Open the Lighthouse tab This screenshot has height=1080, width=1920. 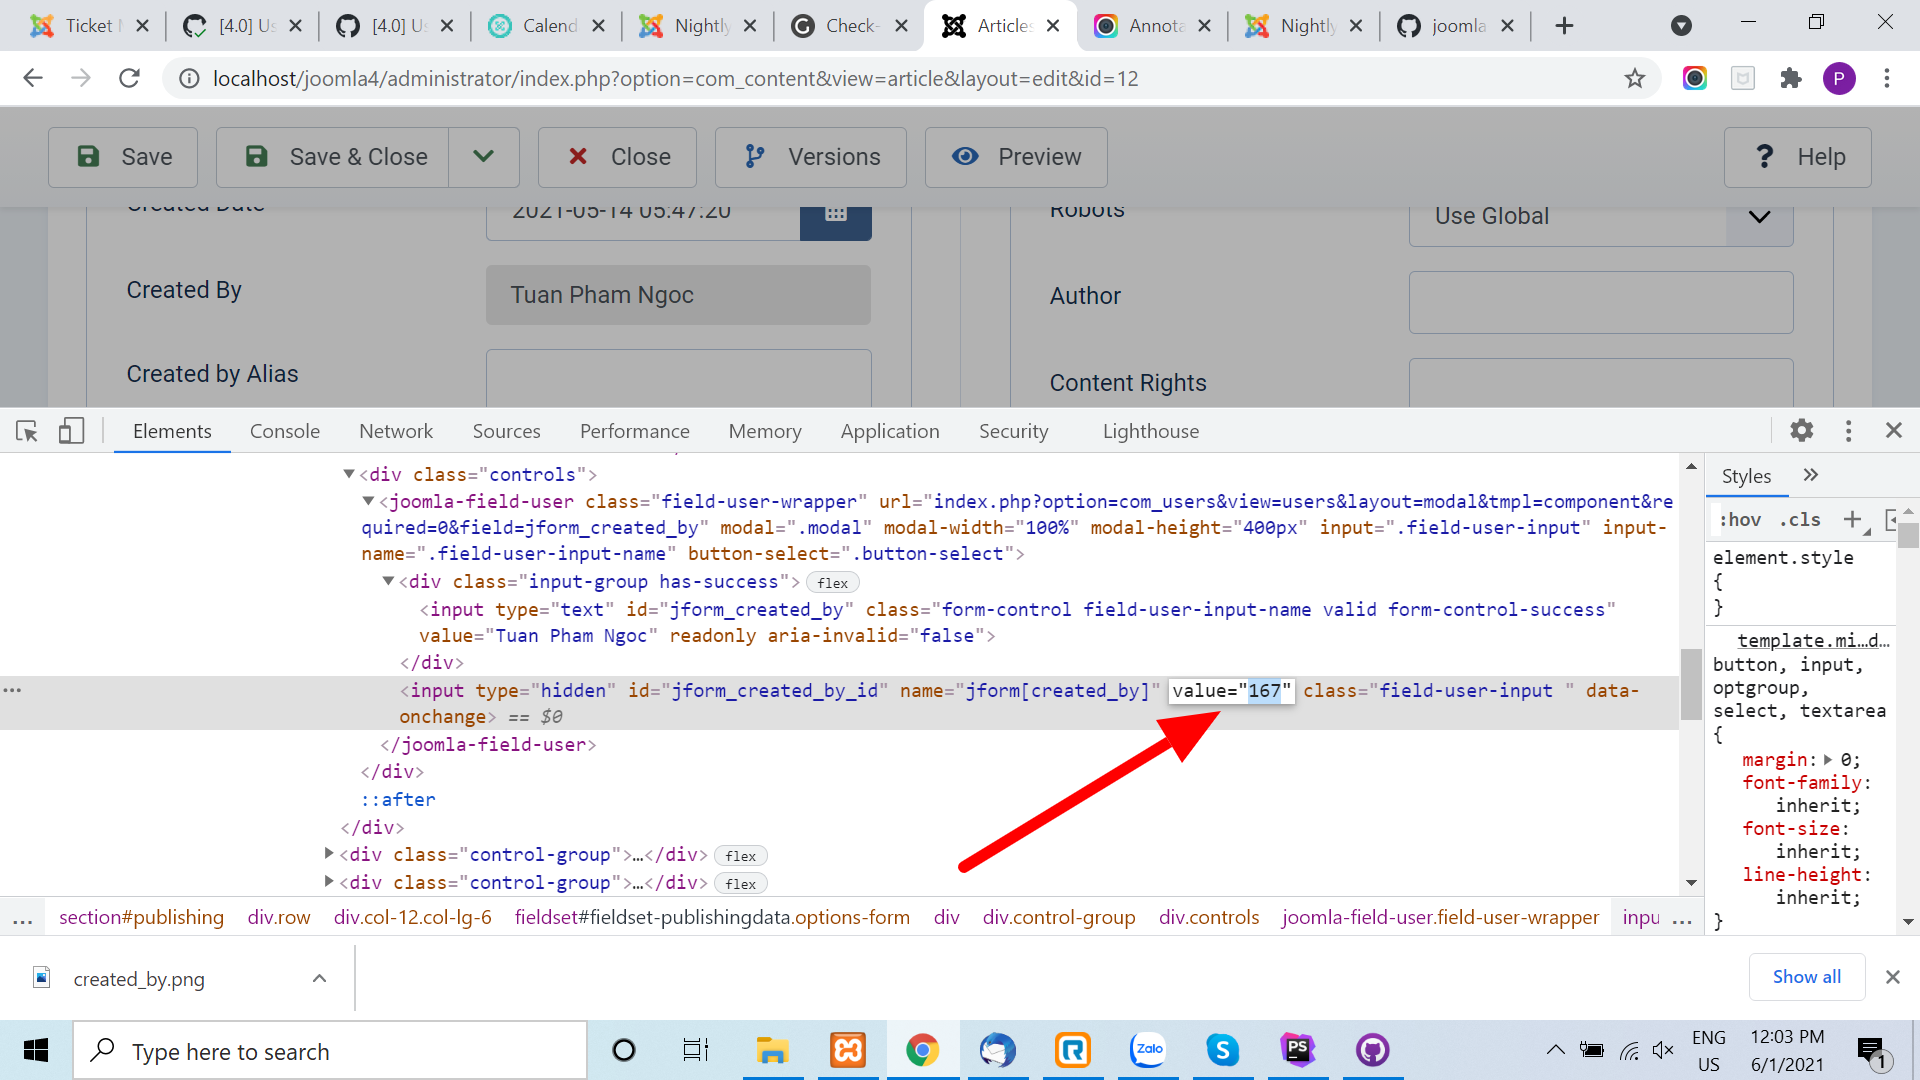[x=1151, y=431]
